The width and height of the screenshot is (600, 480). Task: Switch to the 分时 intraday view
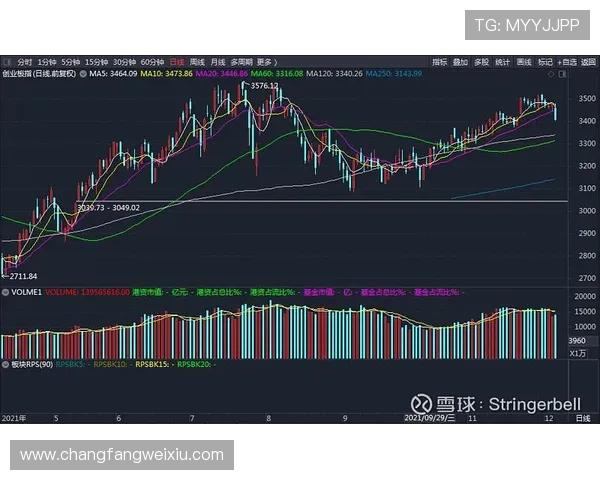click(x=24, y=61)
